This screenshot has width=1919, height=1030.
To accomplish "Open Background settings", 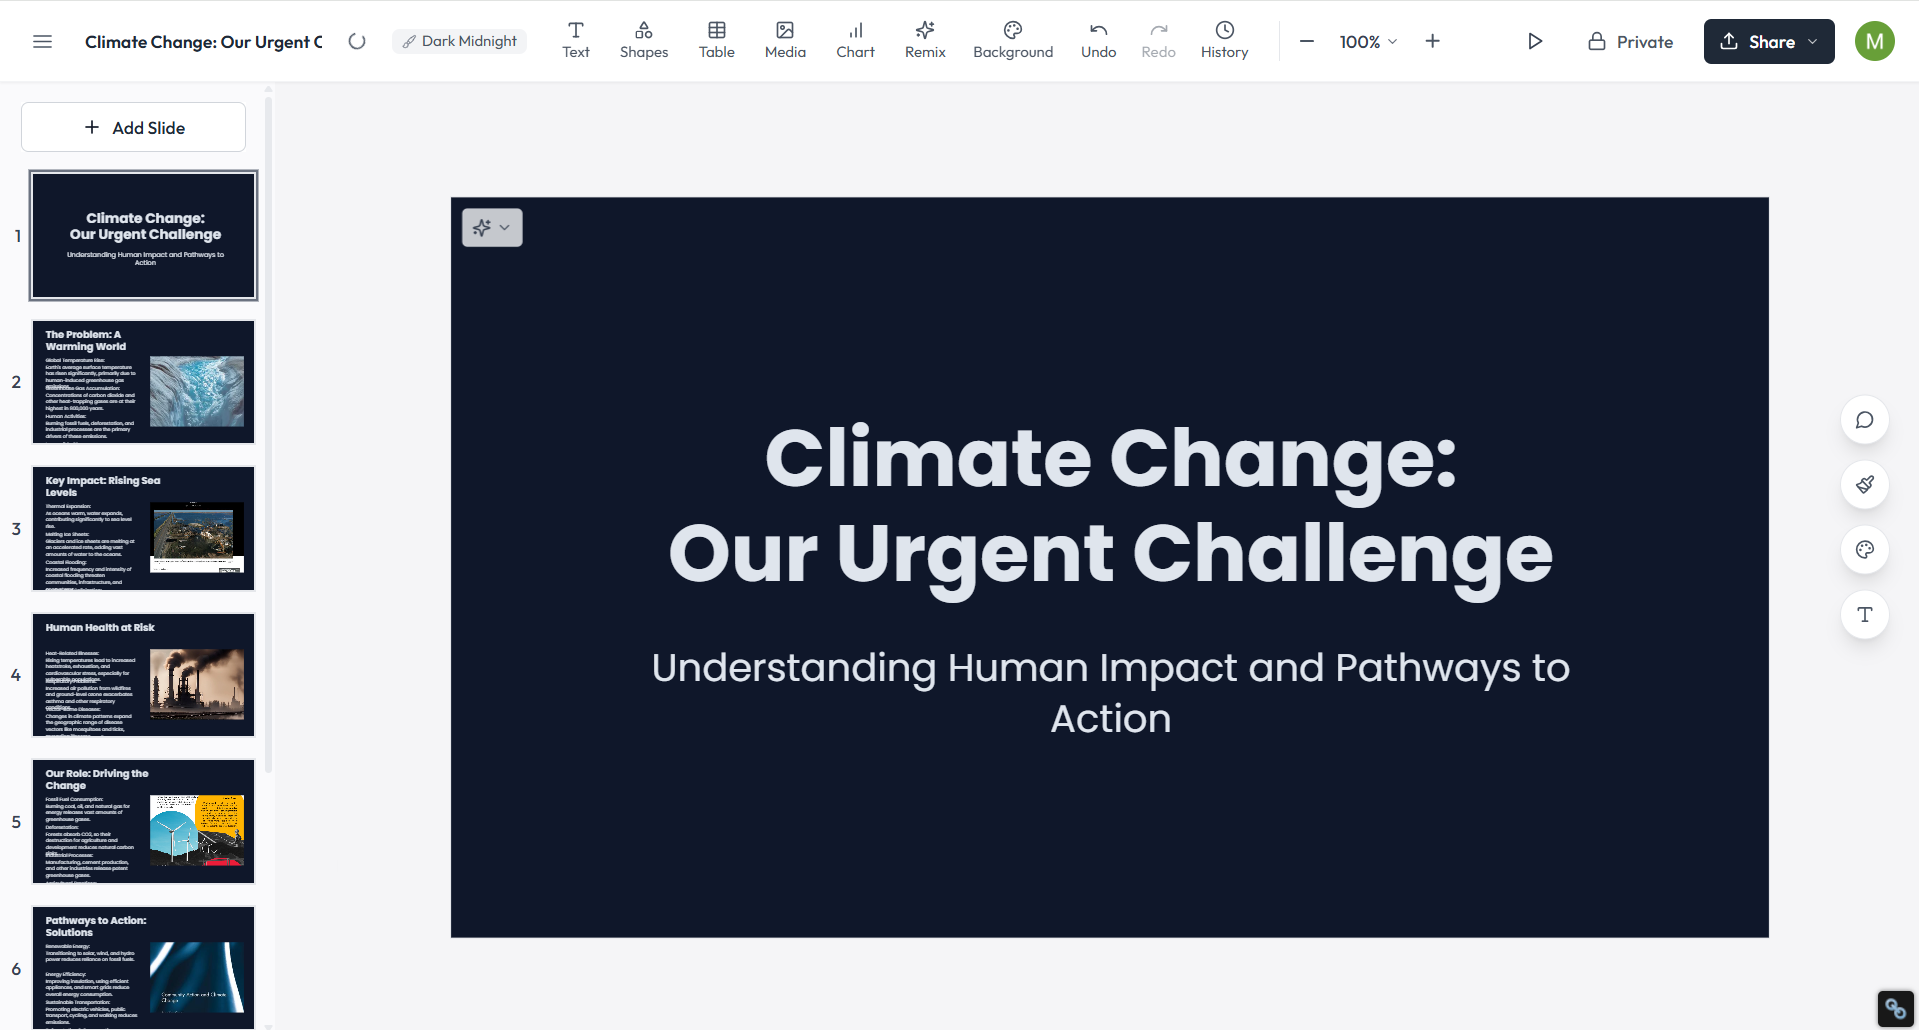I will coord(1013,40).
